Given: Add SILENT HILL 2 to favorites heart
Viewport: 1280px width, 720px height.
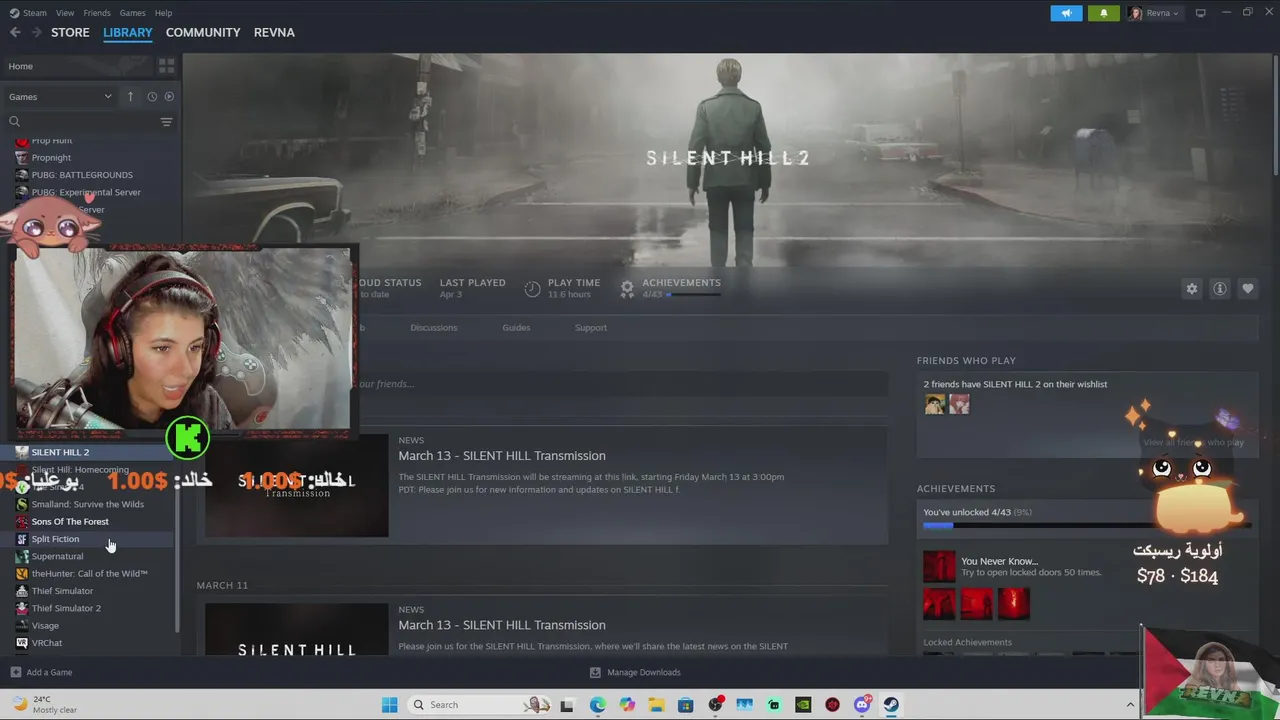Looking at the screenshot, I should (1248, 288).
